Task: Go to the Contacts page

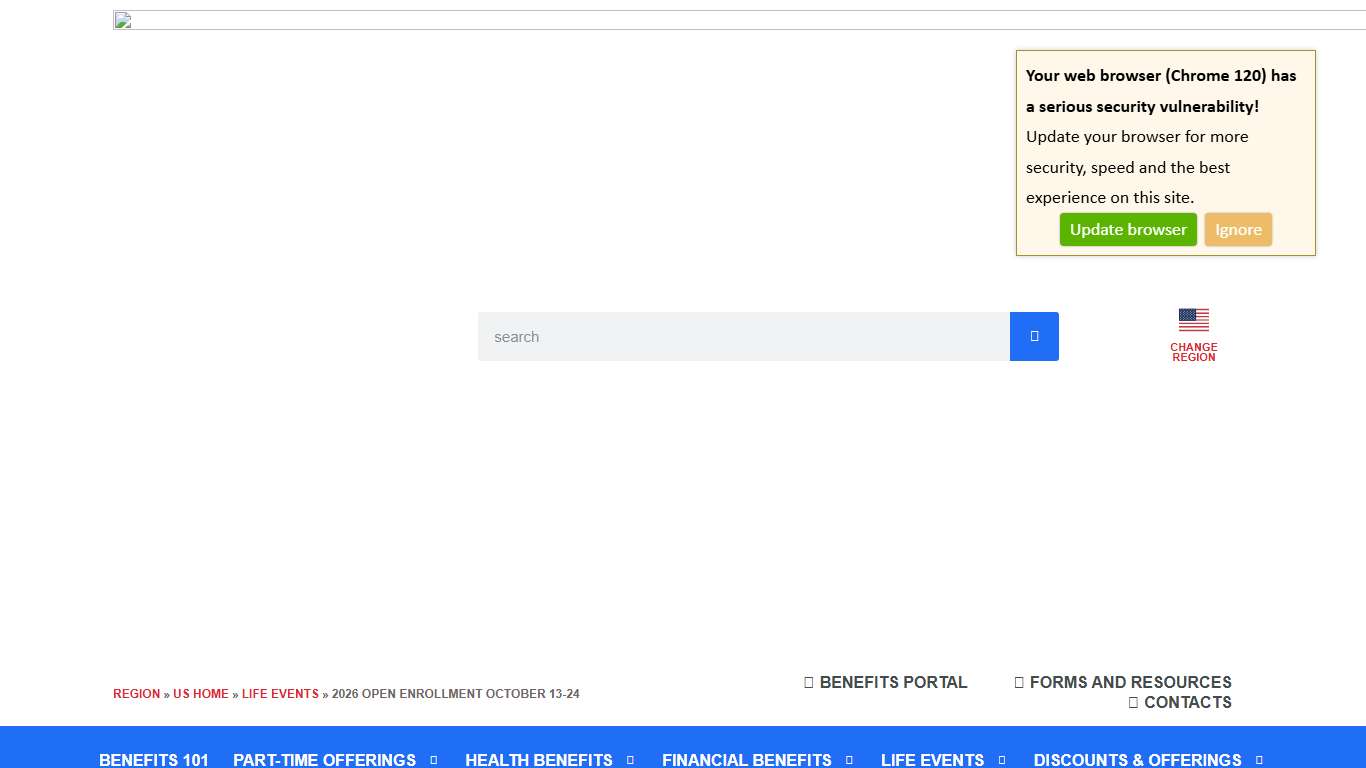Action: pos(1180,702)
